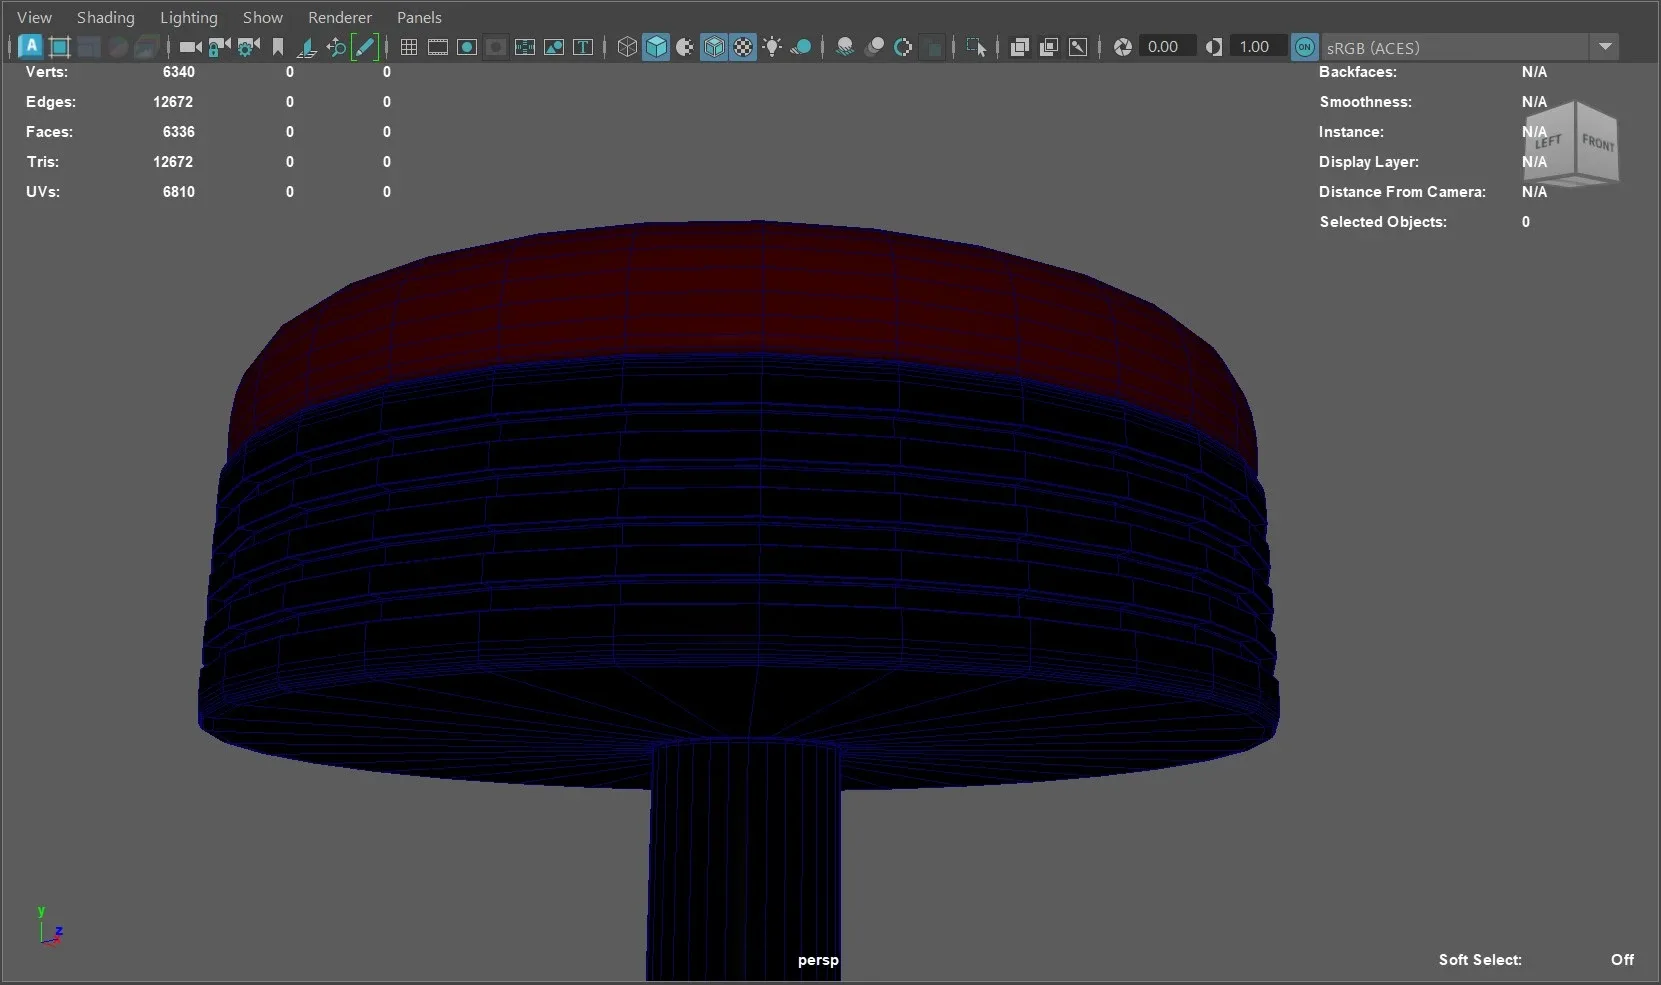Click the 'Edges:' count 12672
Viewport: 1661px width, 985px height.
pos(173,102)
